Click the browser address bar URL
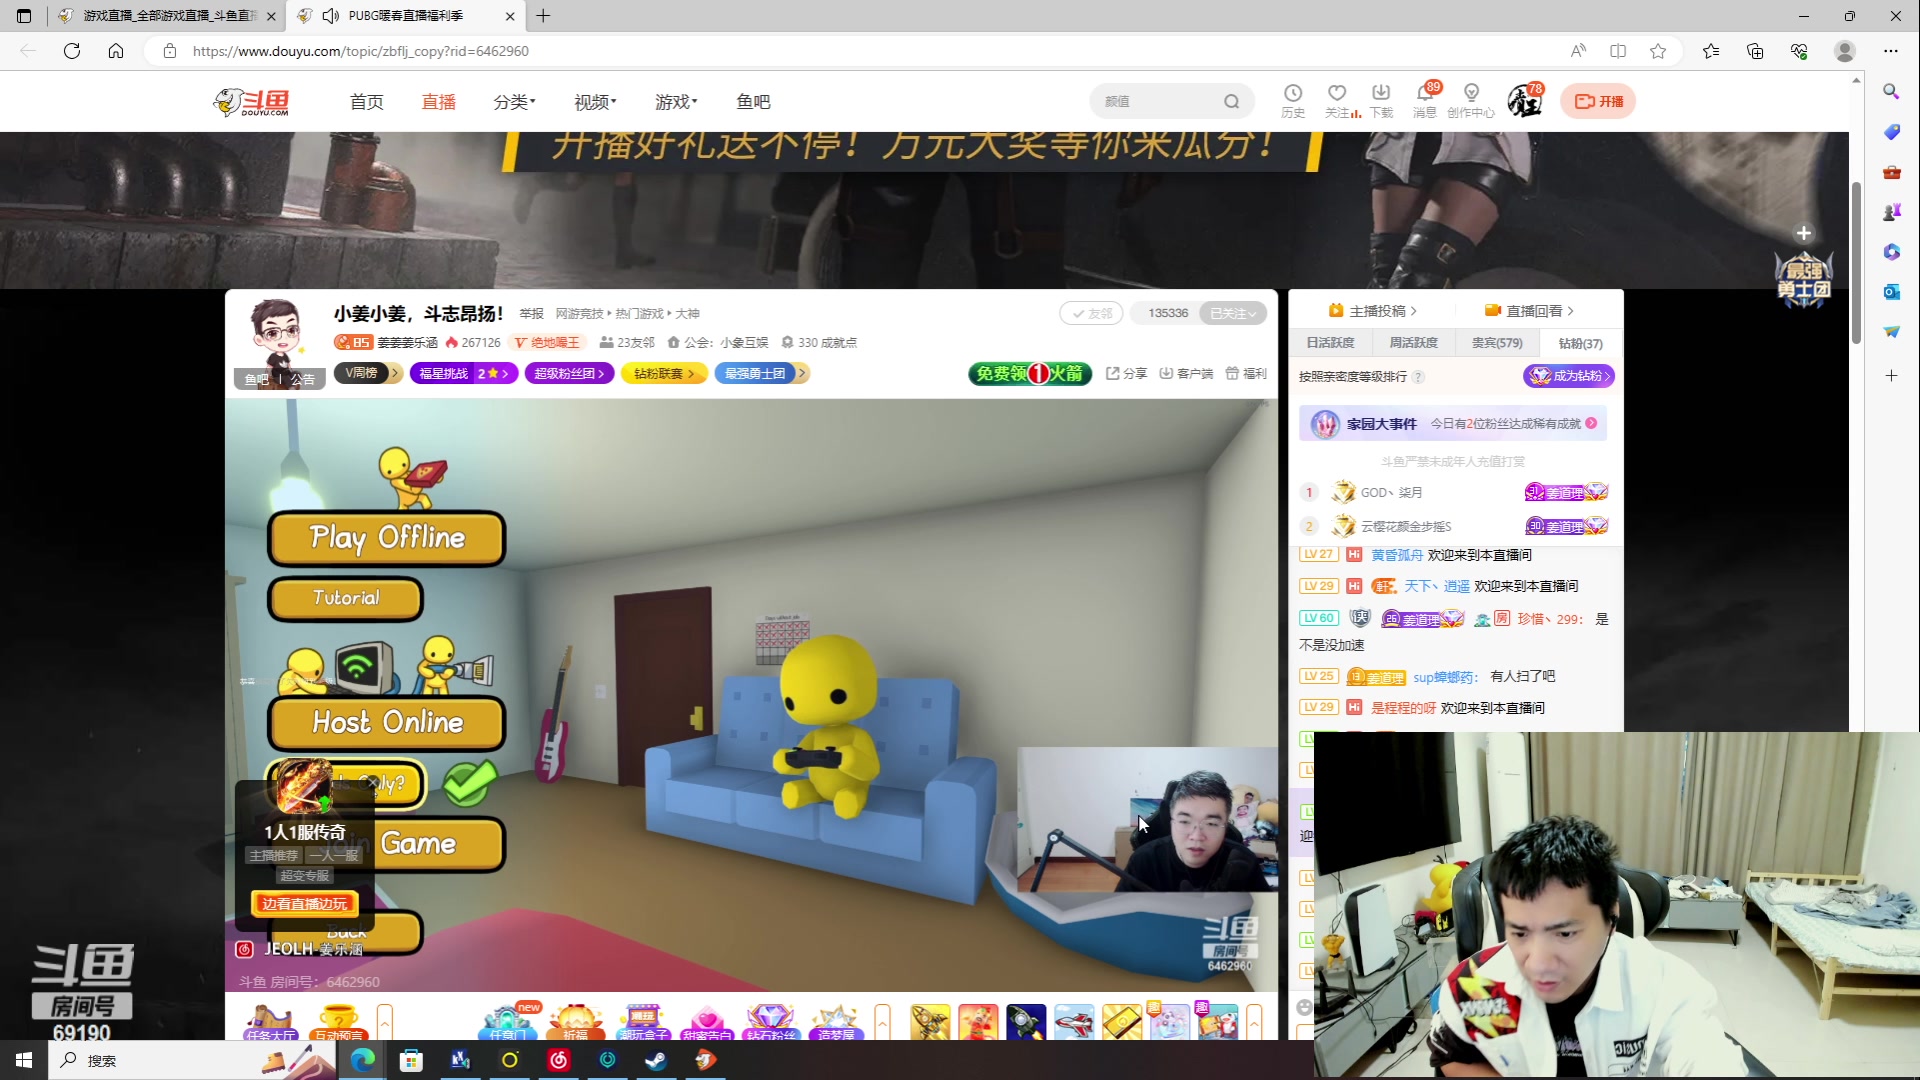Screen dimensions: 1920x1080 point(361,51)
